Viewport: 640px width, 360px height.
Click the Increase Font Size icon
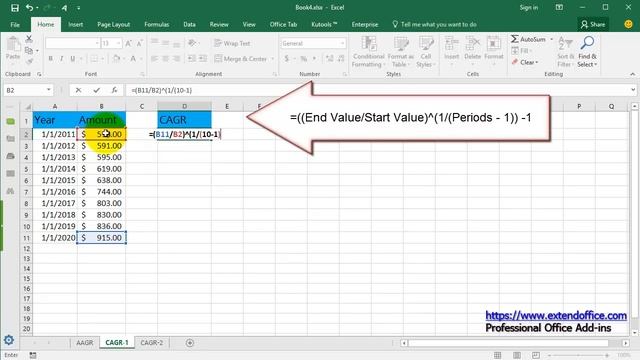click(x=129, y=43)
